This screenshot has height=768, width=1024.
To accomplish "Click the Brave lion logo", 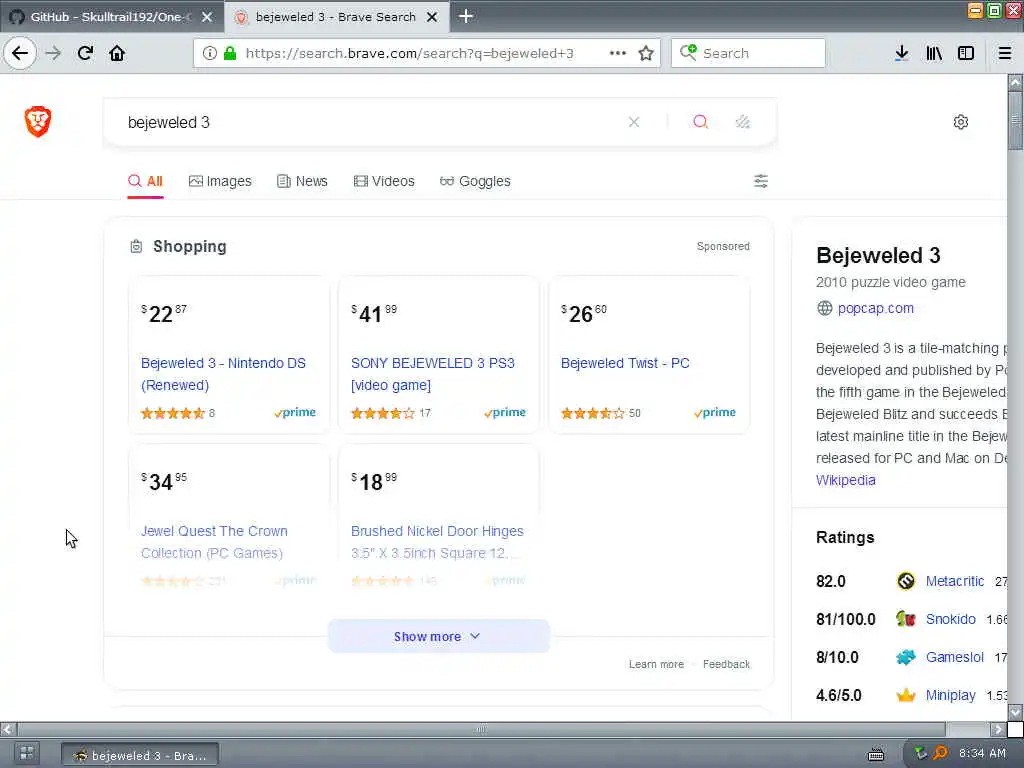I will [38, 121].
